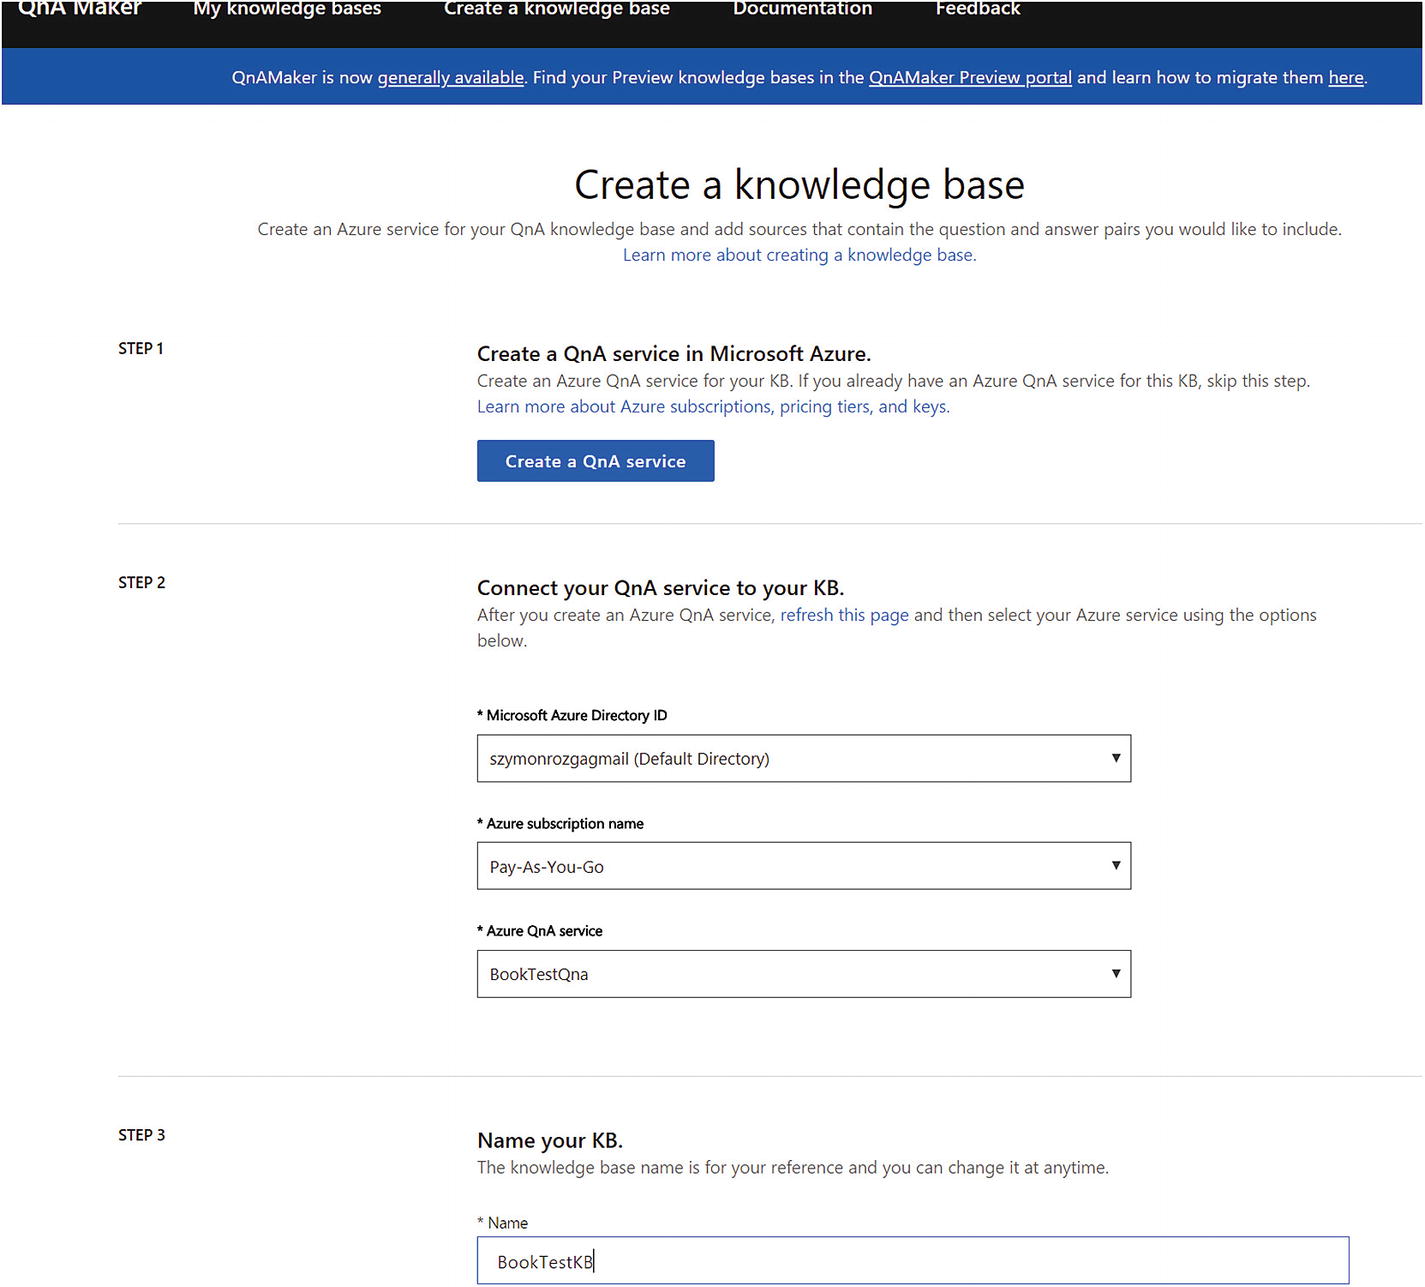
Task: Click the '* Azure QnA service' label
Action: click(x=540, y=931)
